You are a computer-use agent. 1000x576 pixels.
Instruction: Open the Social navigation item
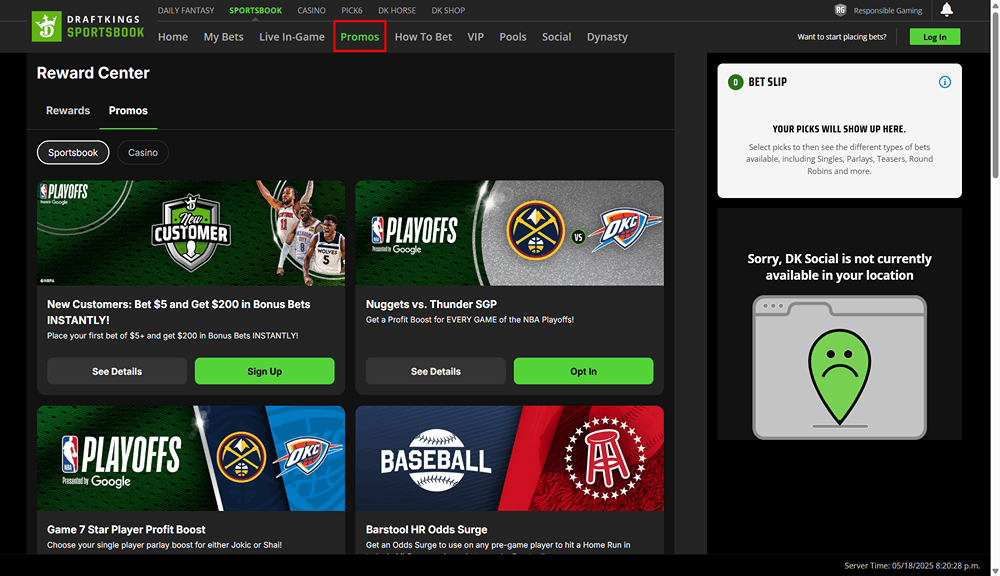pyautogui.click(x=556, y=37)
